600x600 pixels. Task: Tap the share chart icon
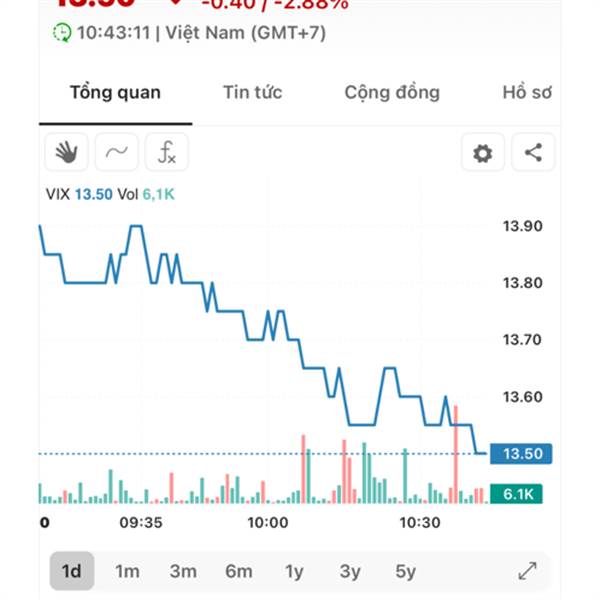(x=533, y=153)
